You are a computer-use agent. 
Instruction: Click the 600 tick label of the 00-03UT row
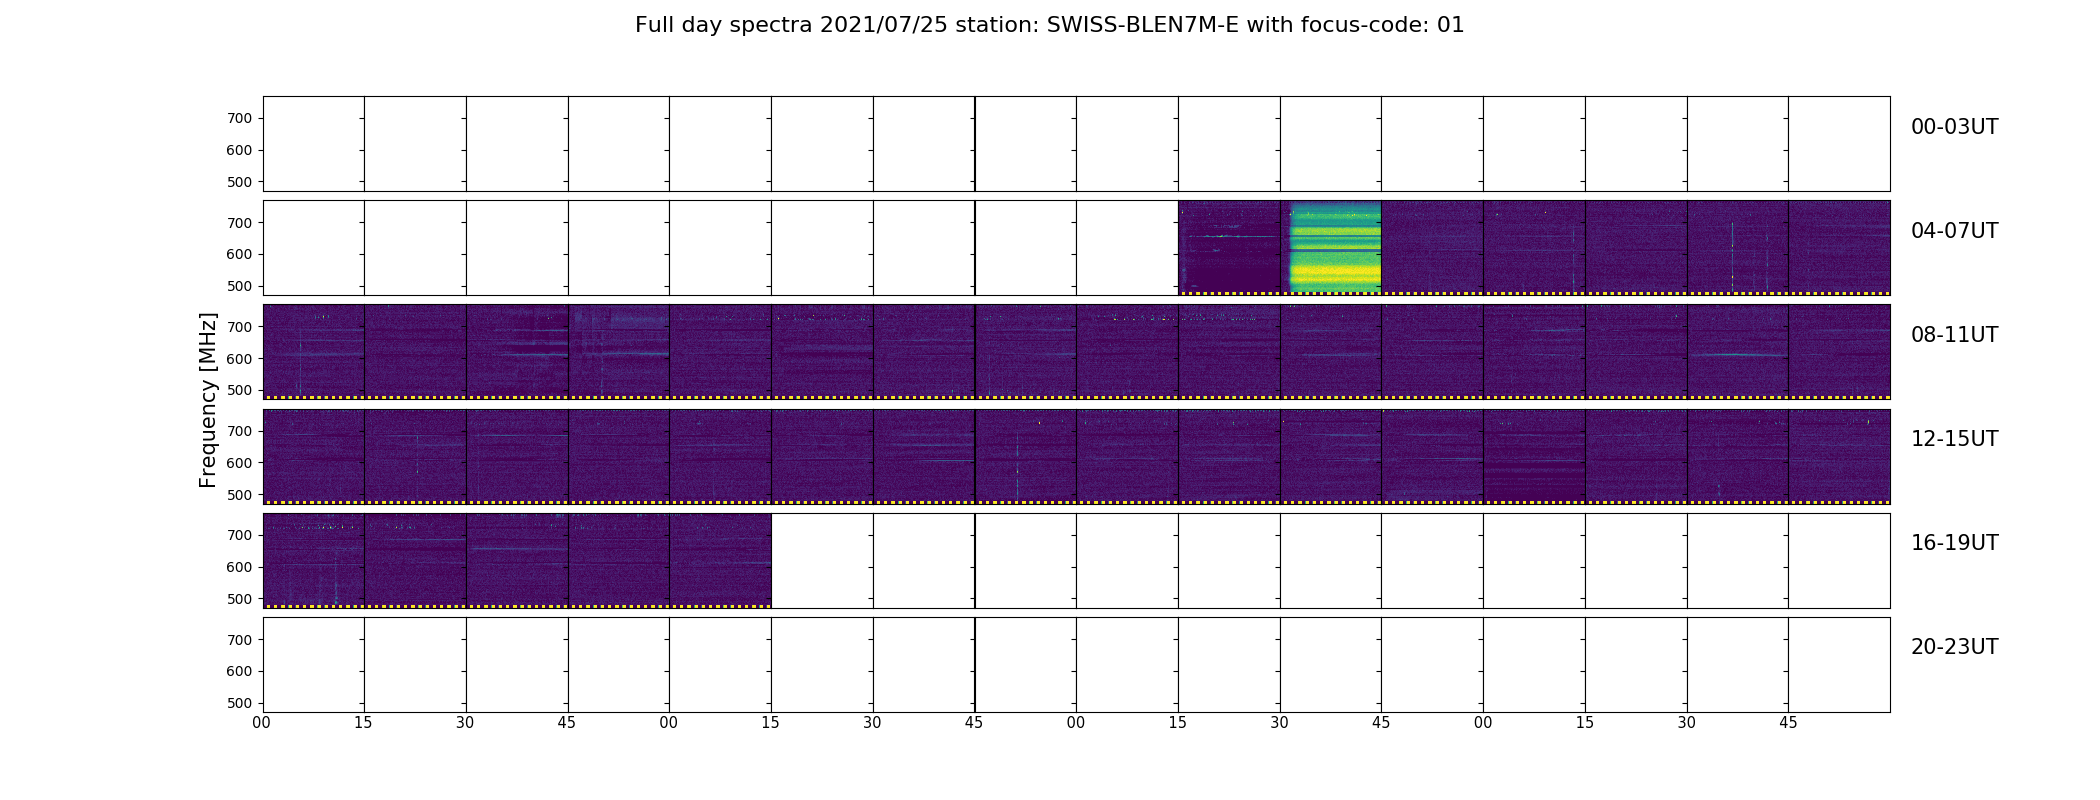[240, 150]
